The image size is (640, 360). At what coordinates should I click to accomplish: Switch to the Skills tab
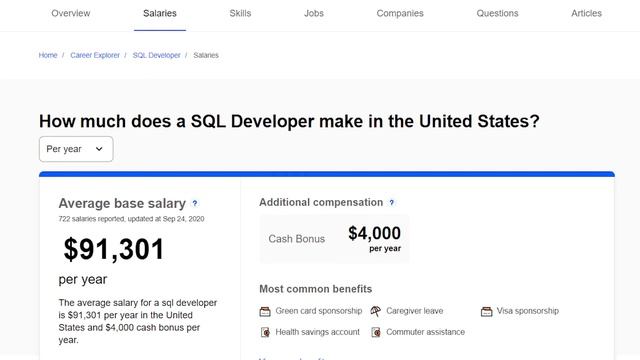[240, 13]
